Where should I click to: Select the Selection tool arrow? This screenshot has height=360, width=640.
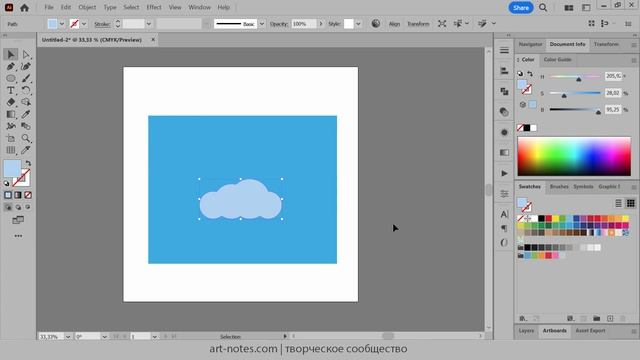click(11, 54)
